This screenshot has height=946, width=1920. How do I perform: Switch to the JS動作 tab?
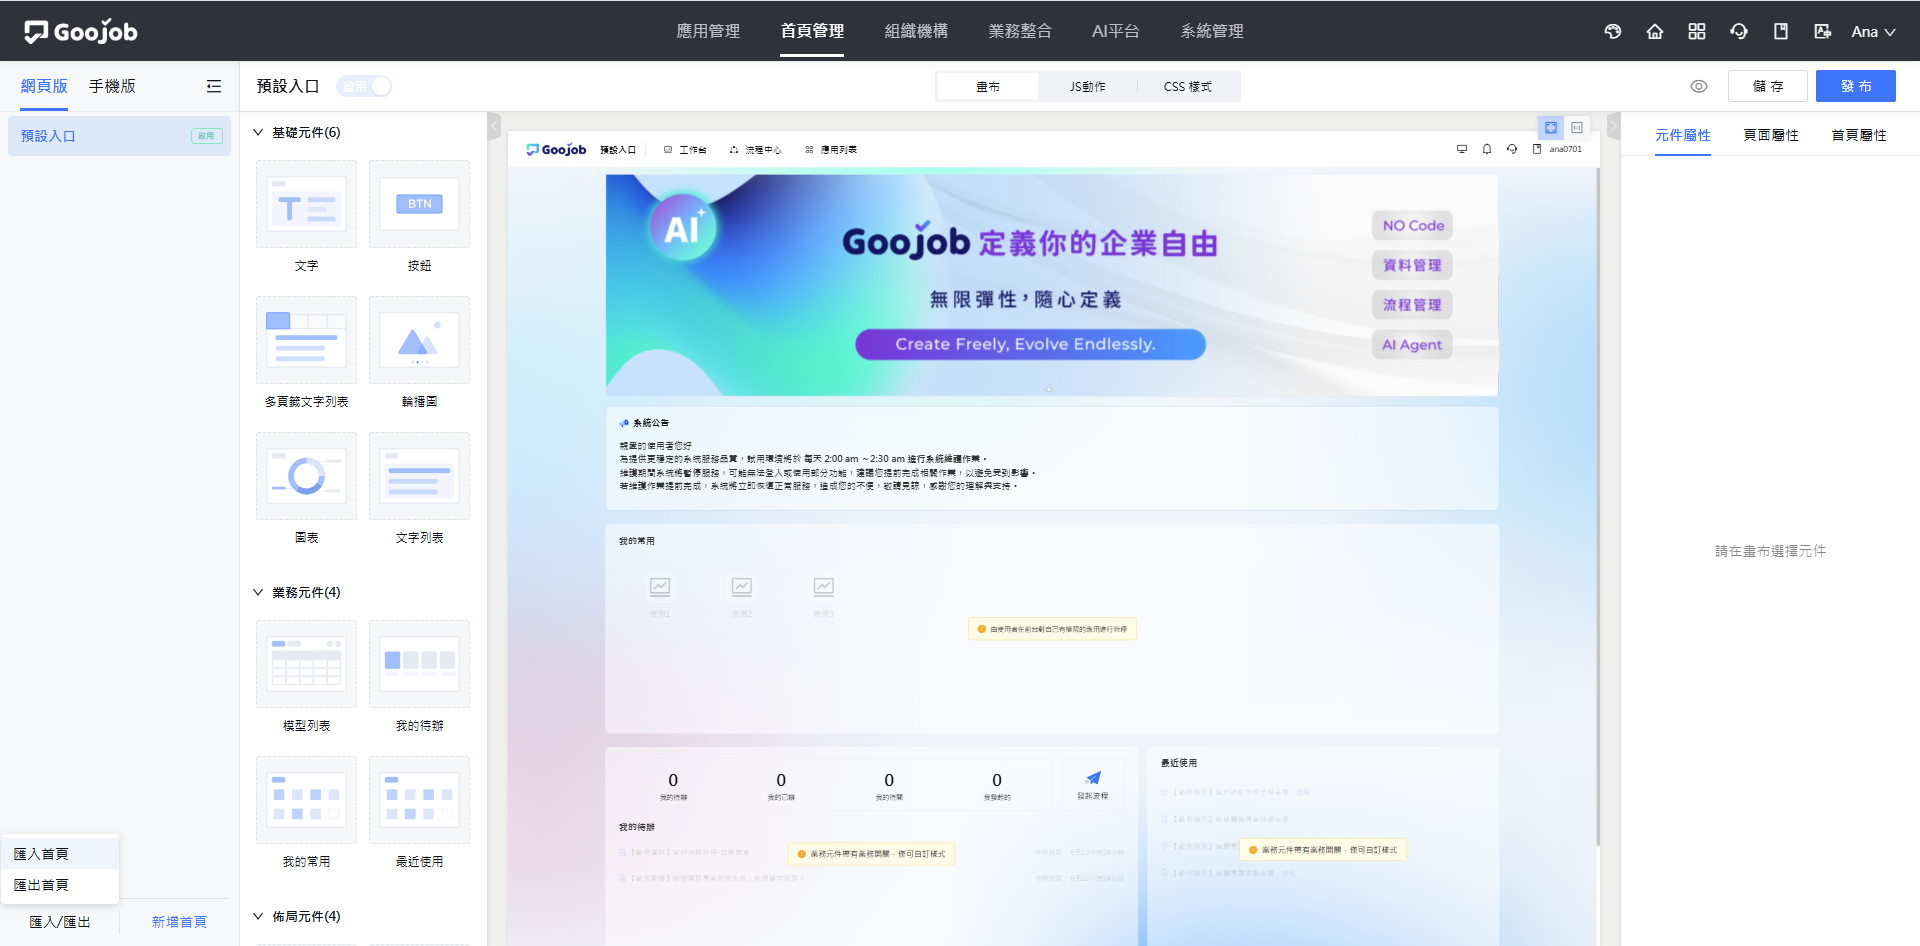click(x=1087, y=87)
